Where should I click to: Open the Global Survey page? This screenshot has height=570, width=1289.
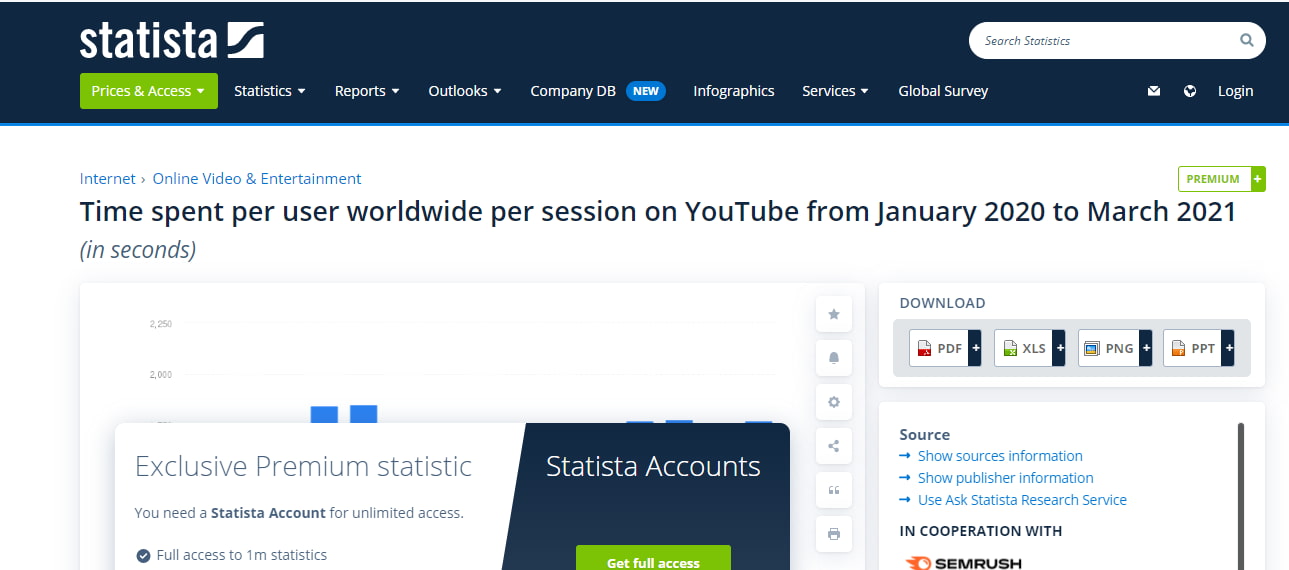point(943,91)
